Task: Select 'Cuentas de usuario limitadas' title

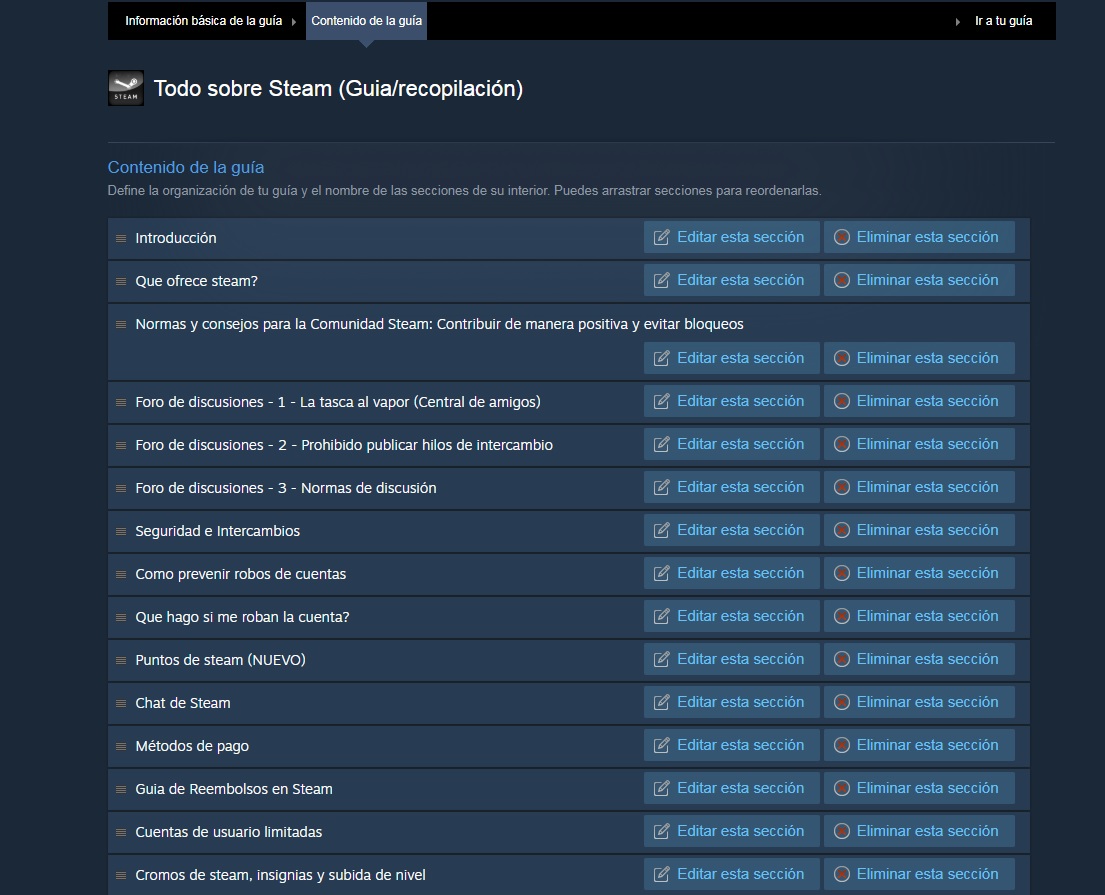Action: coord(228,832)
